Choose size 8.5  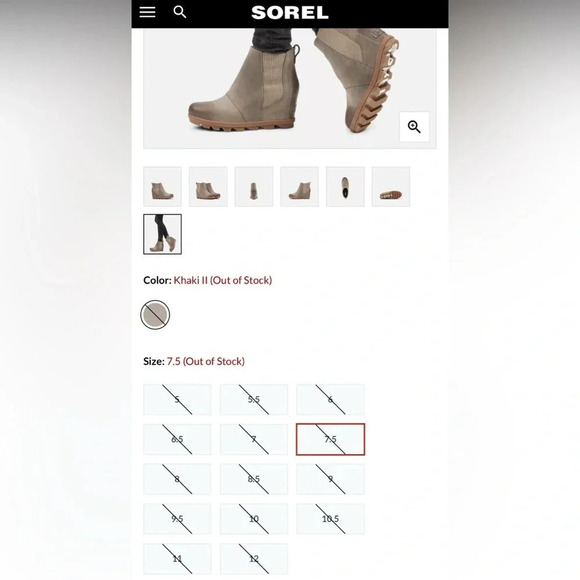click(x=254, y=479)
